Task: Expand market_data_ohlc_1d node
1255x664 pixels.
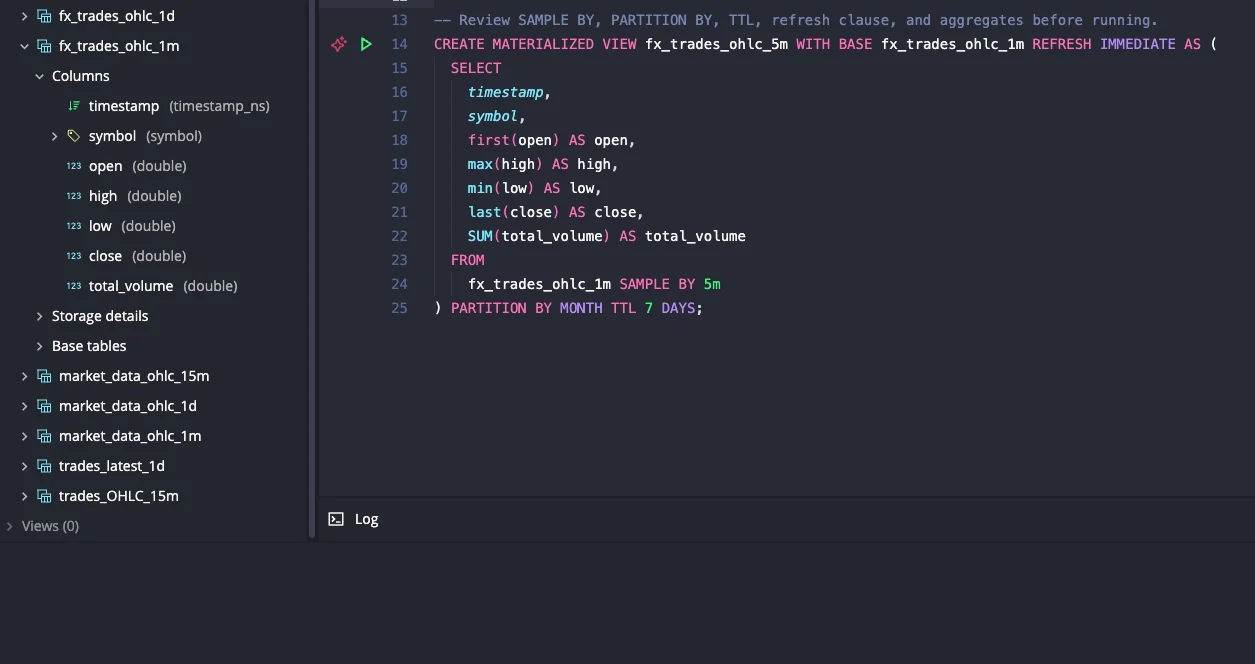Action: pos(25,406)
